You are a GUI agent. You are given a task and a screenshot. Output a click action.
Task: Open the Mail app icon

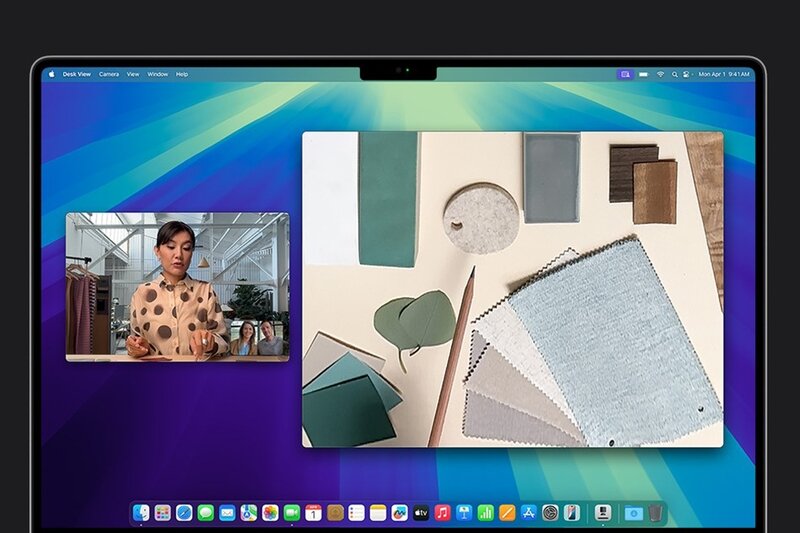(x=227, y=513)
